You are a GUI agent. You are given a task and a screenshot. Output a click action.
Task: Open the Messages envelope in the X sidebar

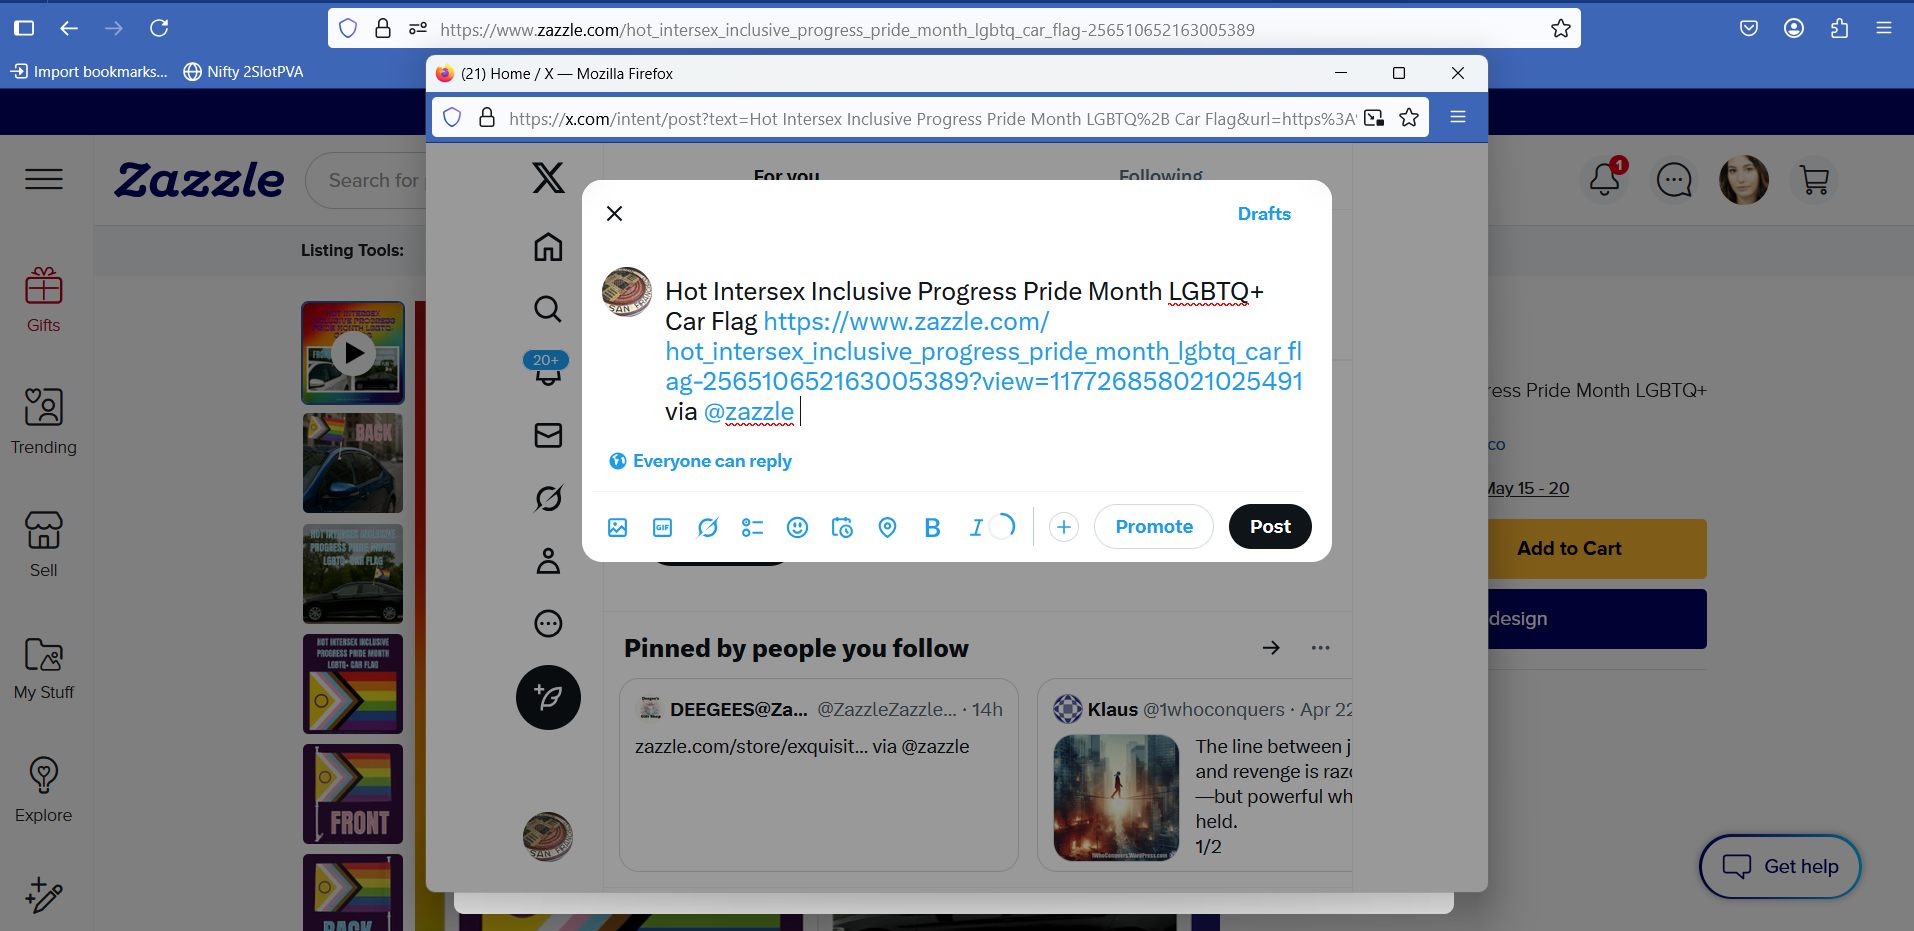[x=548, y=435]
